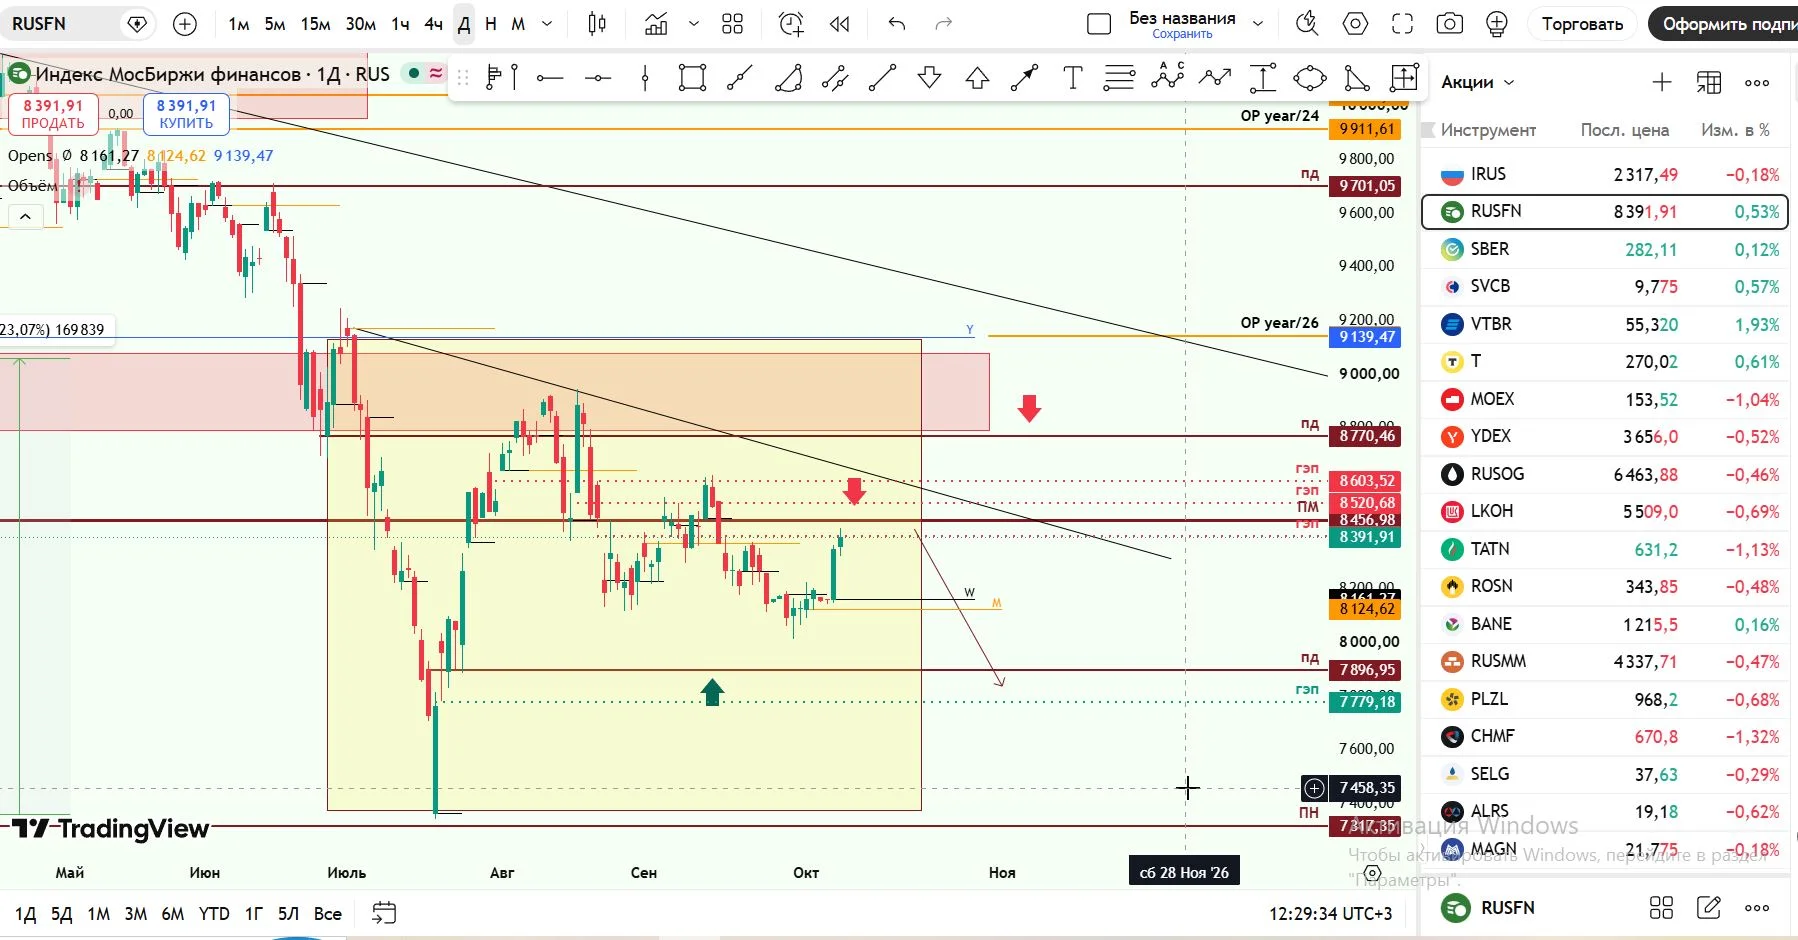Screen dimensions: 1798x940
Task: Open chart settings hexagon icon
Action: click(x=1355, y=24)
